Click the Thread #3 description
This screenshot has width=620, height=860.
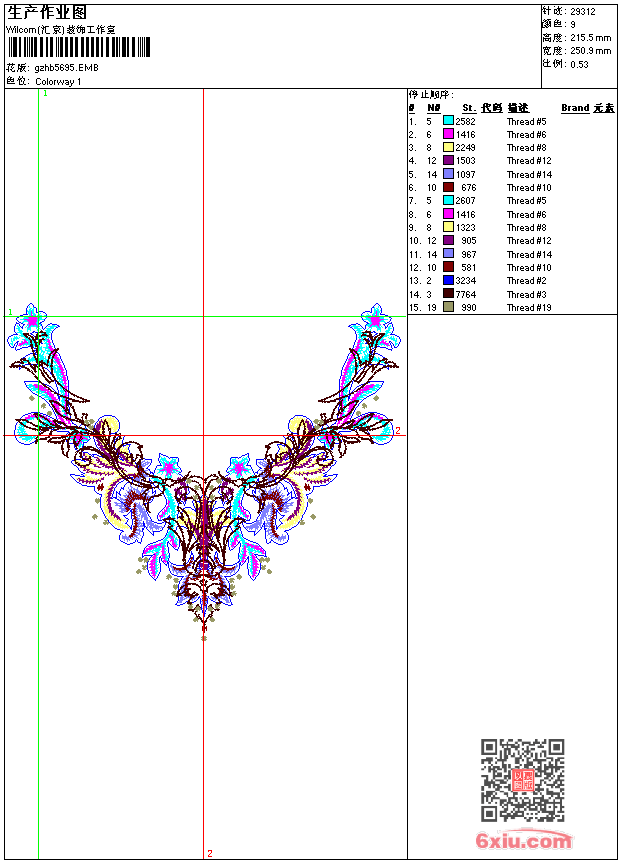pos(527,295)
